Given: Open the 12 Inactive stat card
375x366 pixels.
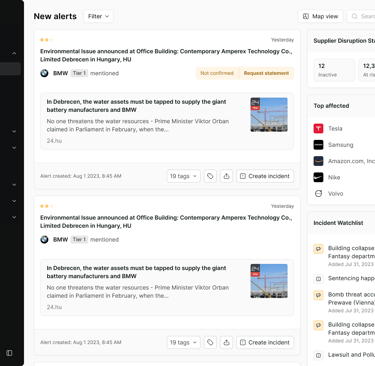Looking at the screenshot, I should pyautogui.click(x=334, y=70).
